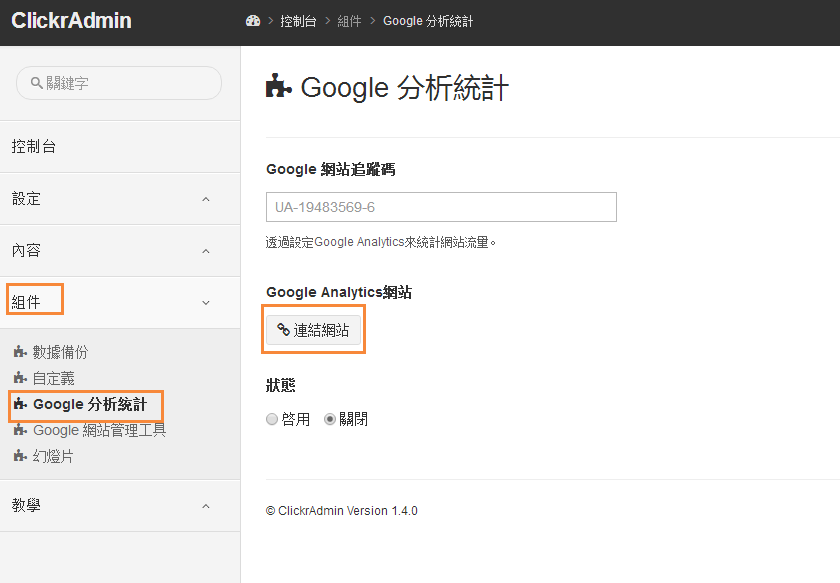840x583 pixels.
Task: Open 幻燈片 component
Action: point(53,456)
